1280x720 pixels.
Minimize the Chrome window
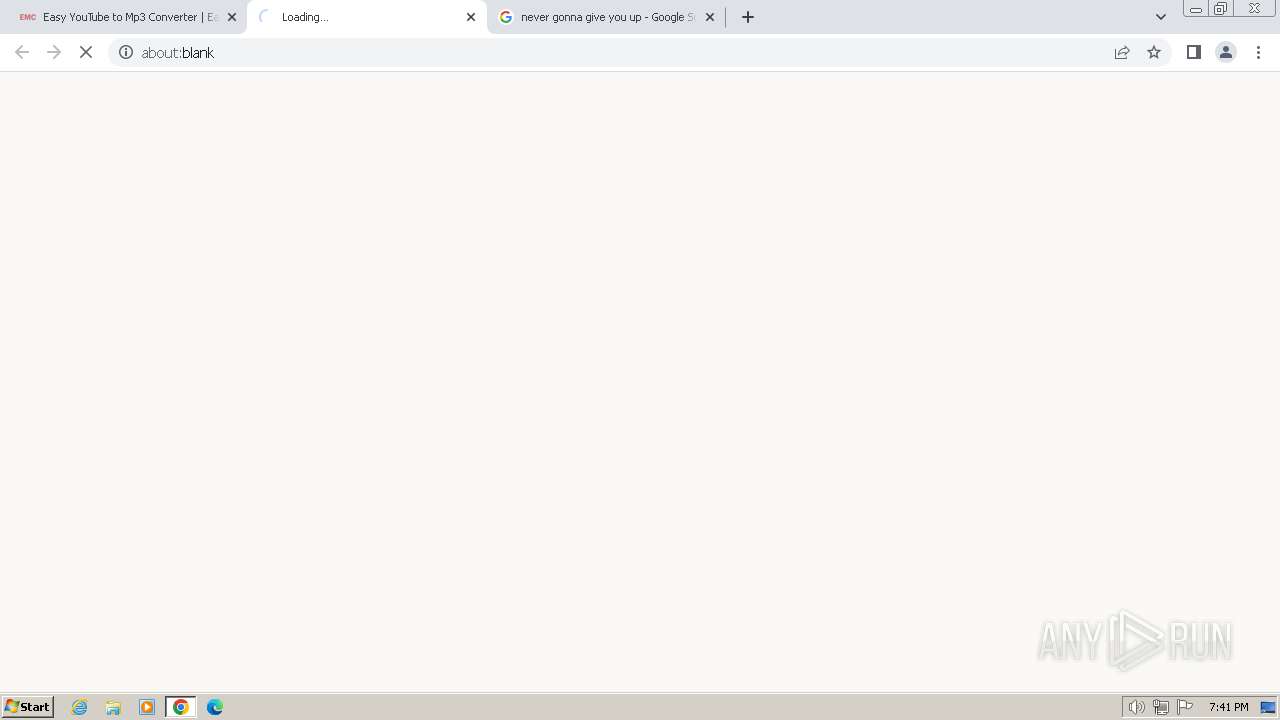pyautogui.click(x=1196, y=9)
